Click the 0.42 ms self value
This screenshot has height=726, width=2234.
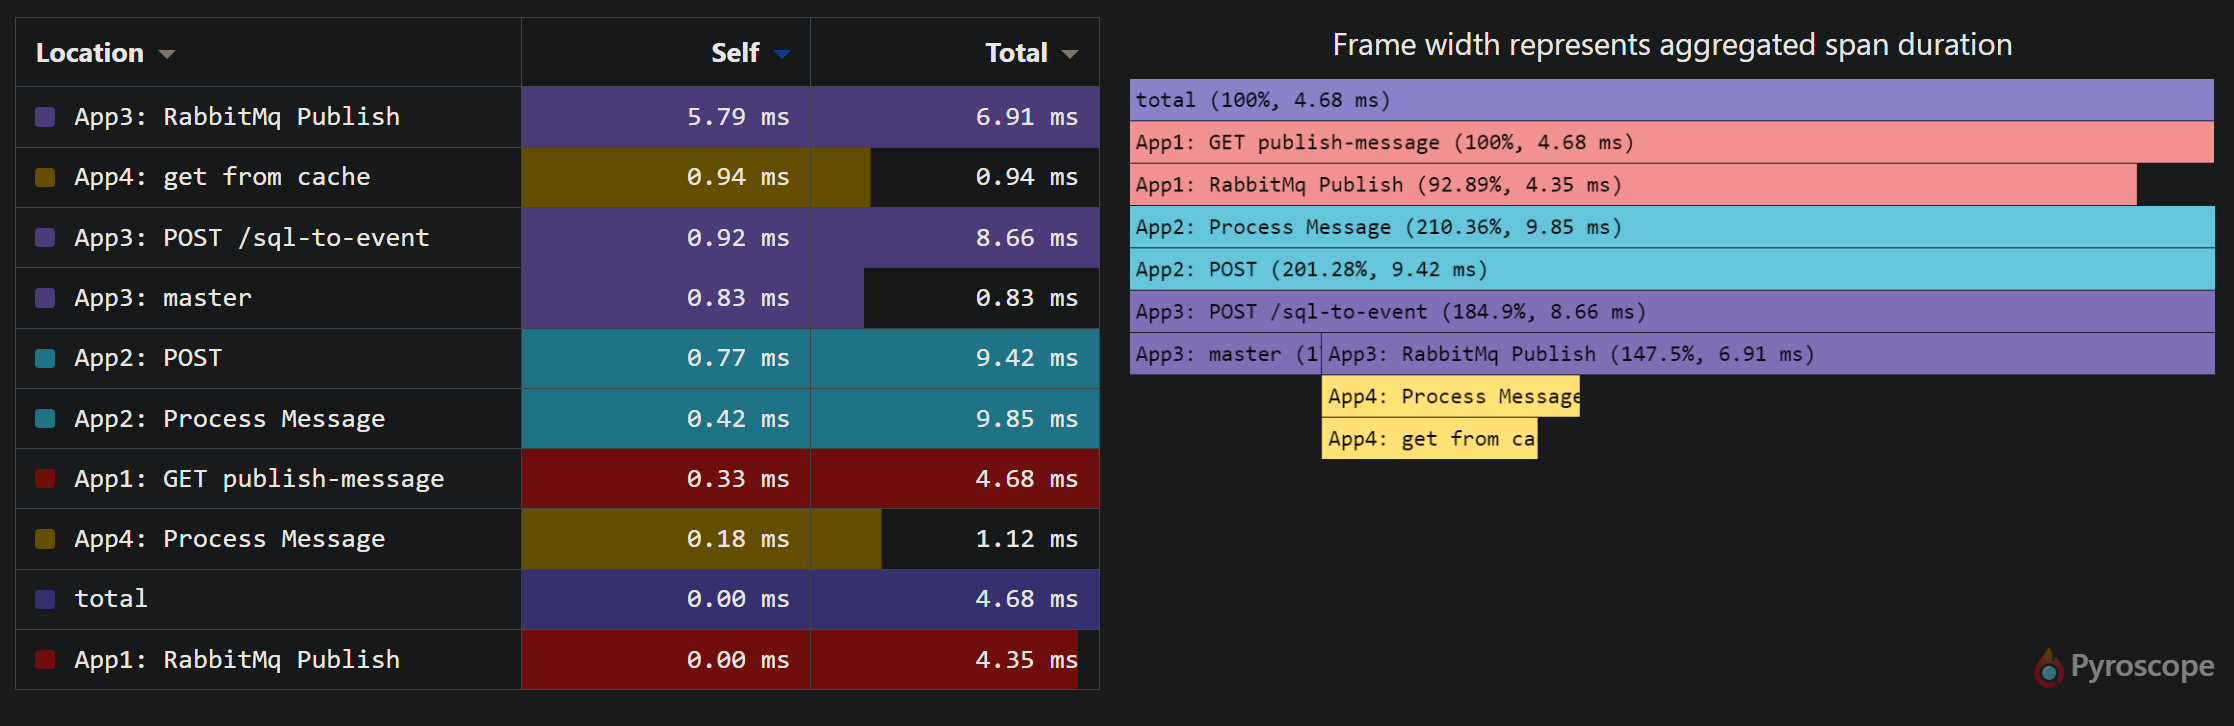[x=738, y=419]
